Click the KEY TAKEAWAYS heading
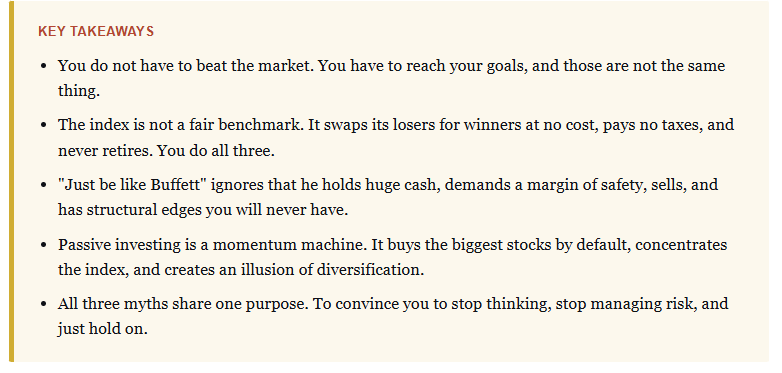The height and width of the screenshot is (373, 782). pyautogui.click(x=96, y=31)
